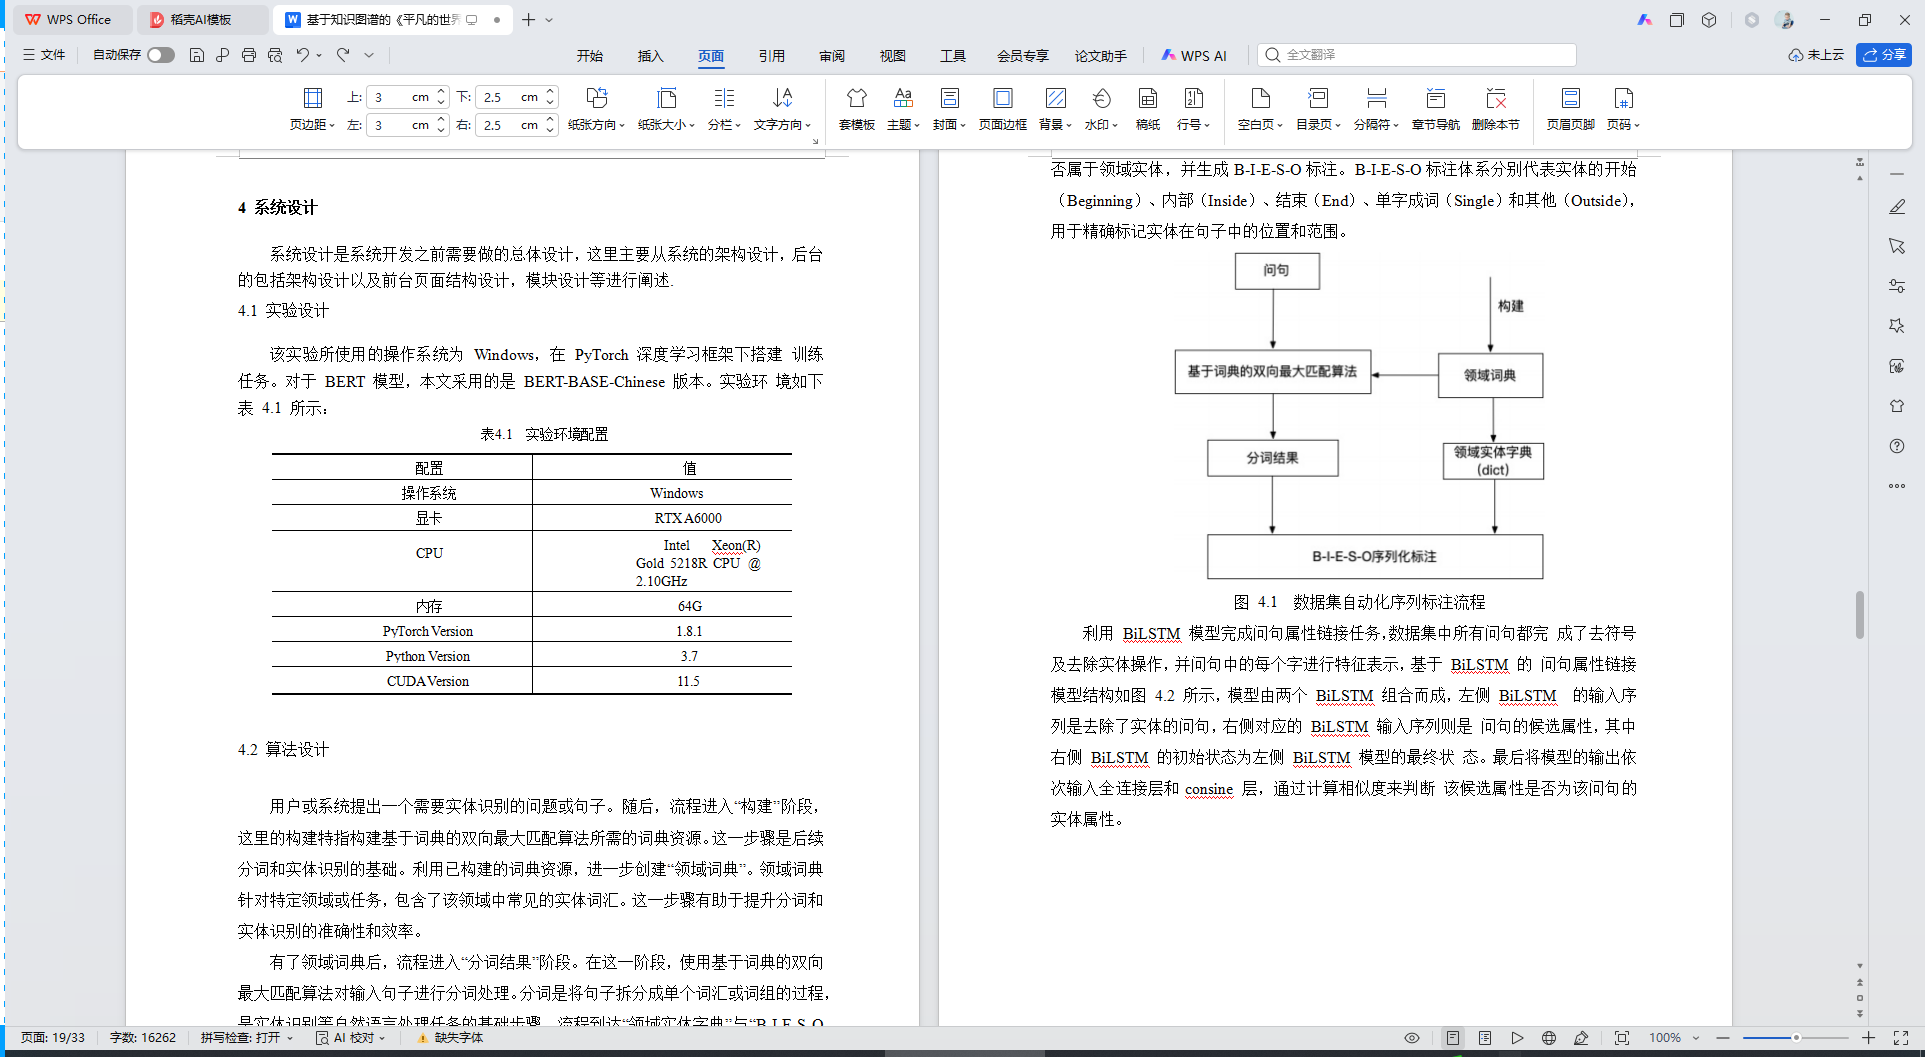Switch to outline view in status bar
Viewport: 1925px width, 1057px height.
click(1485, 1038)
